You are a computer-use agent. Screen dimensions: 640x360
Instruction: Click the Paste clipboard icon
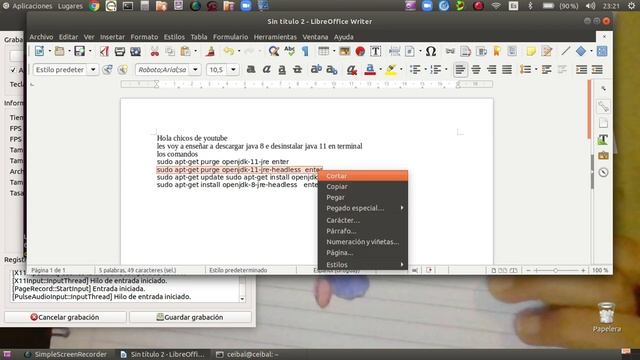click(x=185, y=51)
